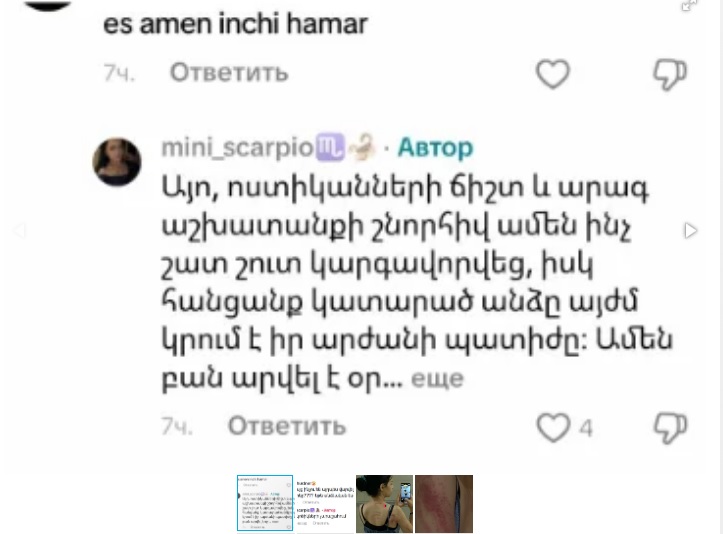
Task: Click thumbs-down icon on mini_scarpio's comment
Action: coord(670,428)
